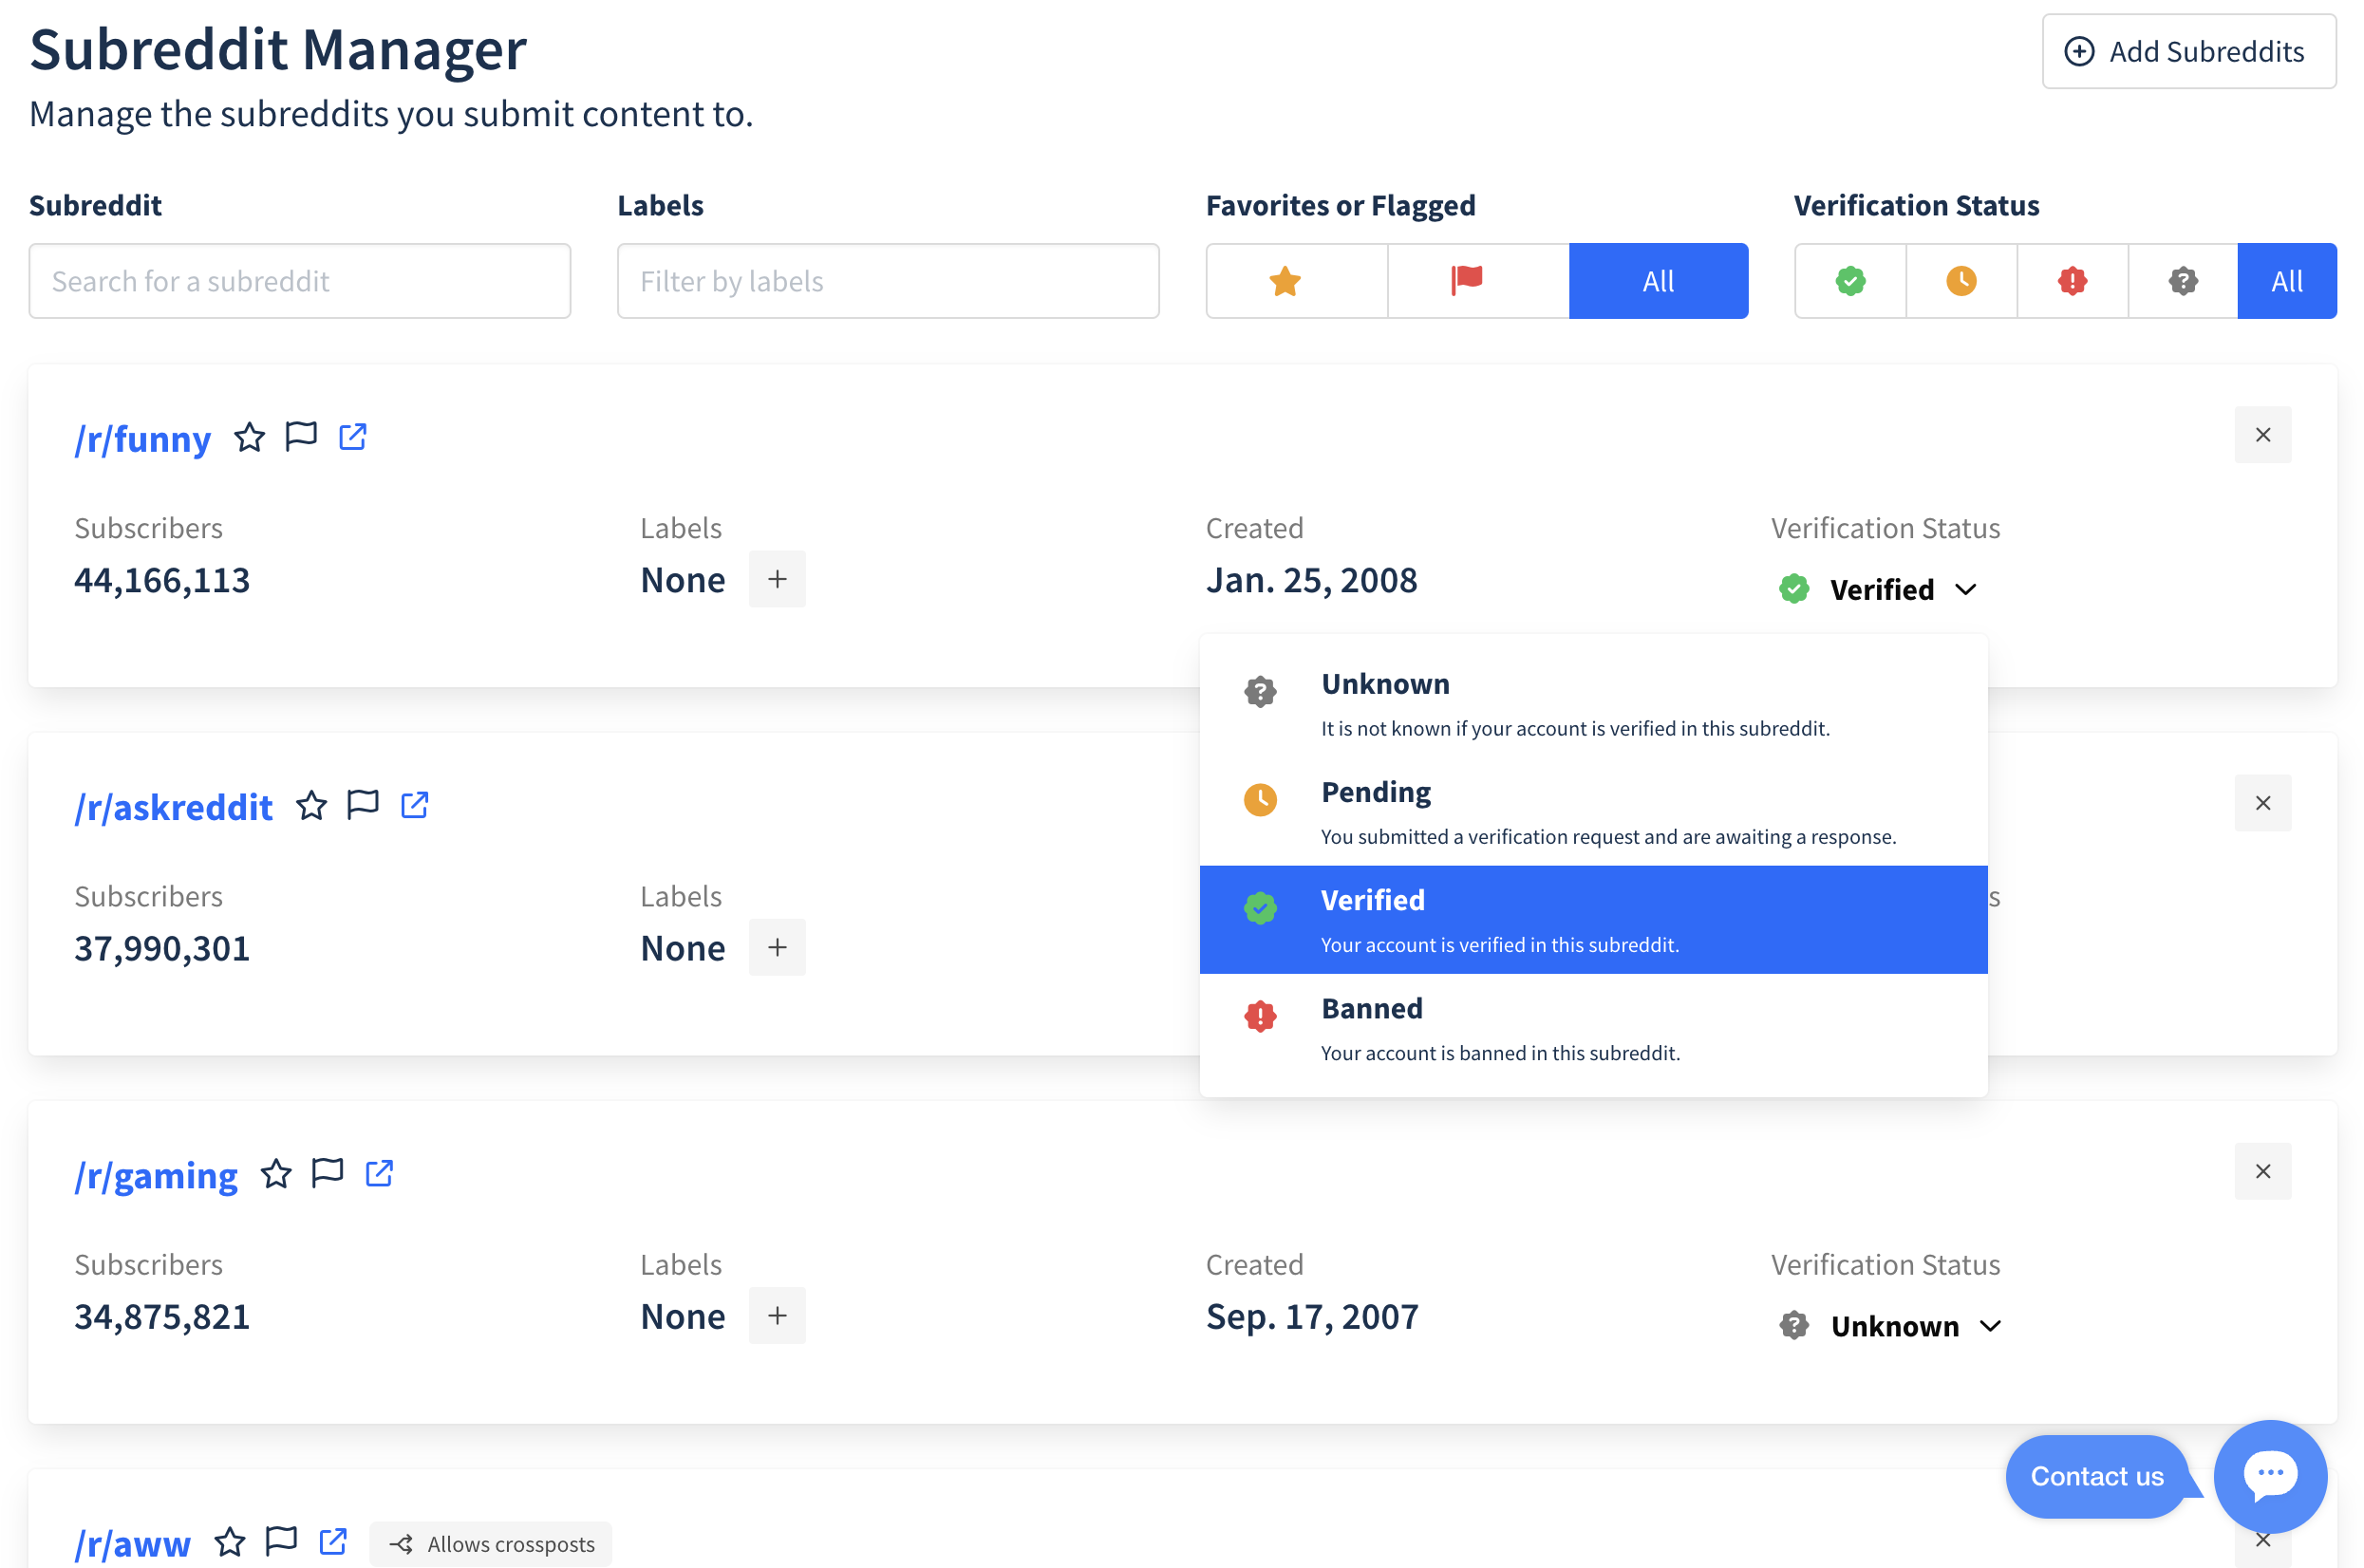Click /r/funny created date Jan. 25, 2008
The height and width of the screenshot is (1568, 2364).
[x=1311, y=580]
